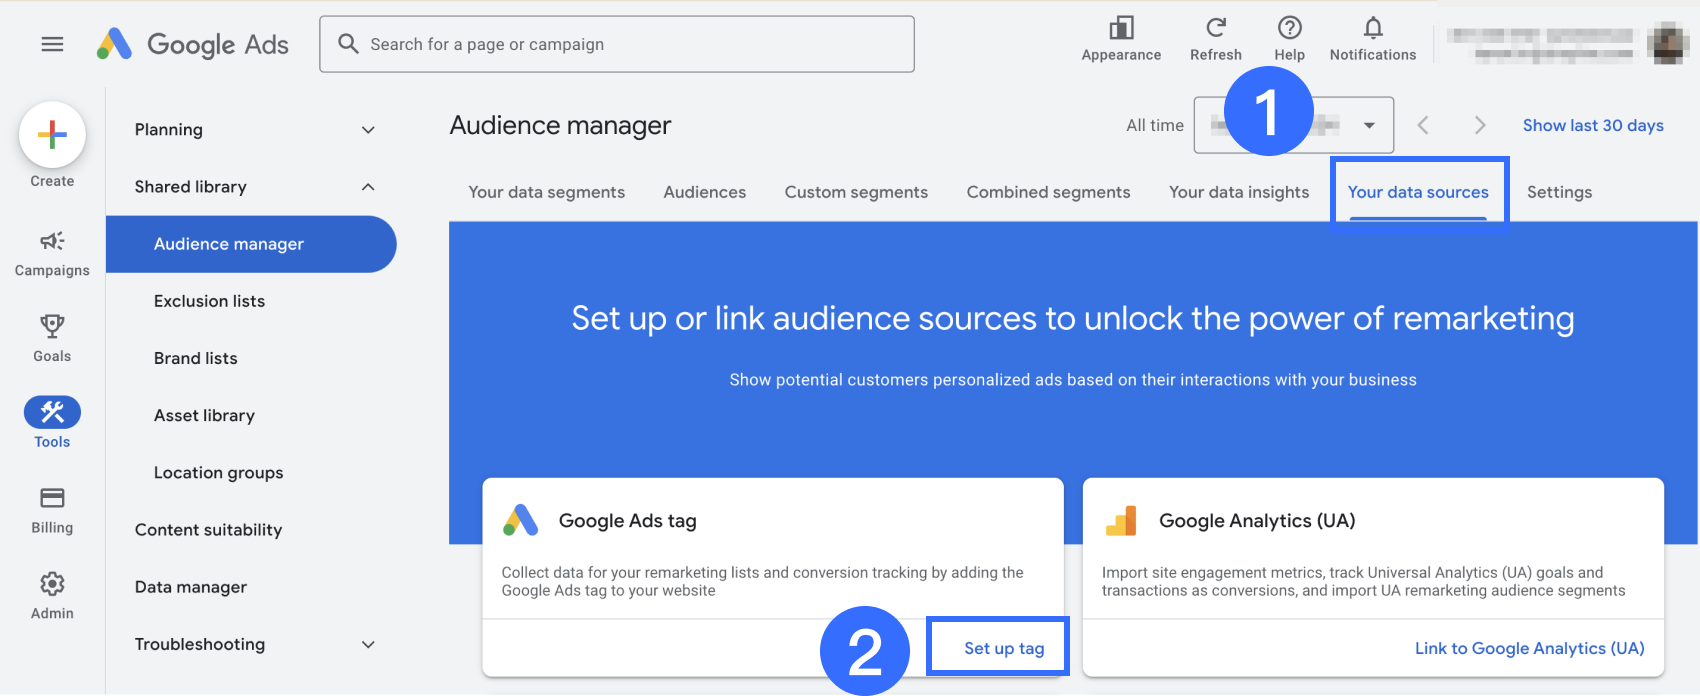The width and height of the screenshot is (1700, 696).
Task: Open Asset library
Action: (204, 415)
